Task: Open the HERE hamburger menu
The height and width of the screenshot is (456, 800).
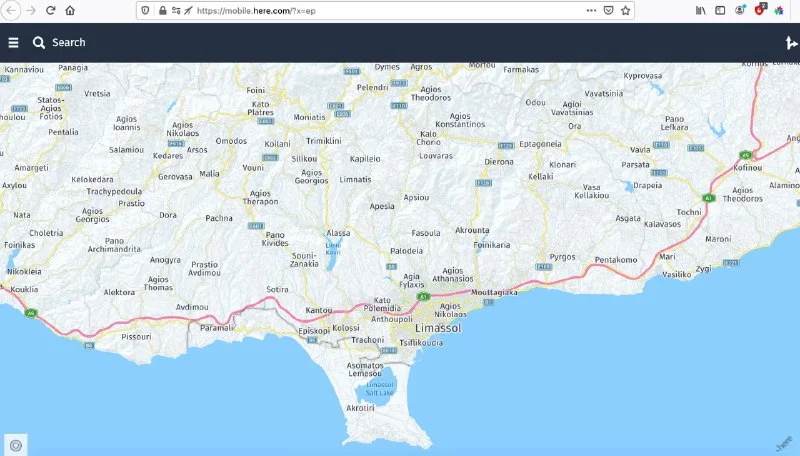Action: tap(13, 43)
